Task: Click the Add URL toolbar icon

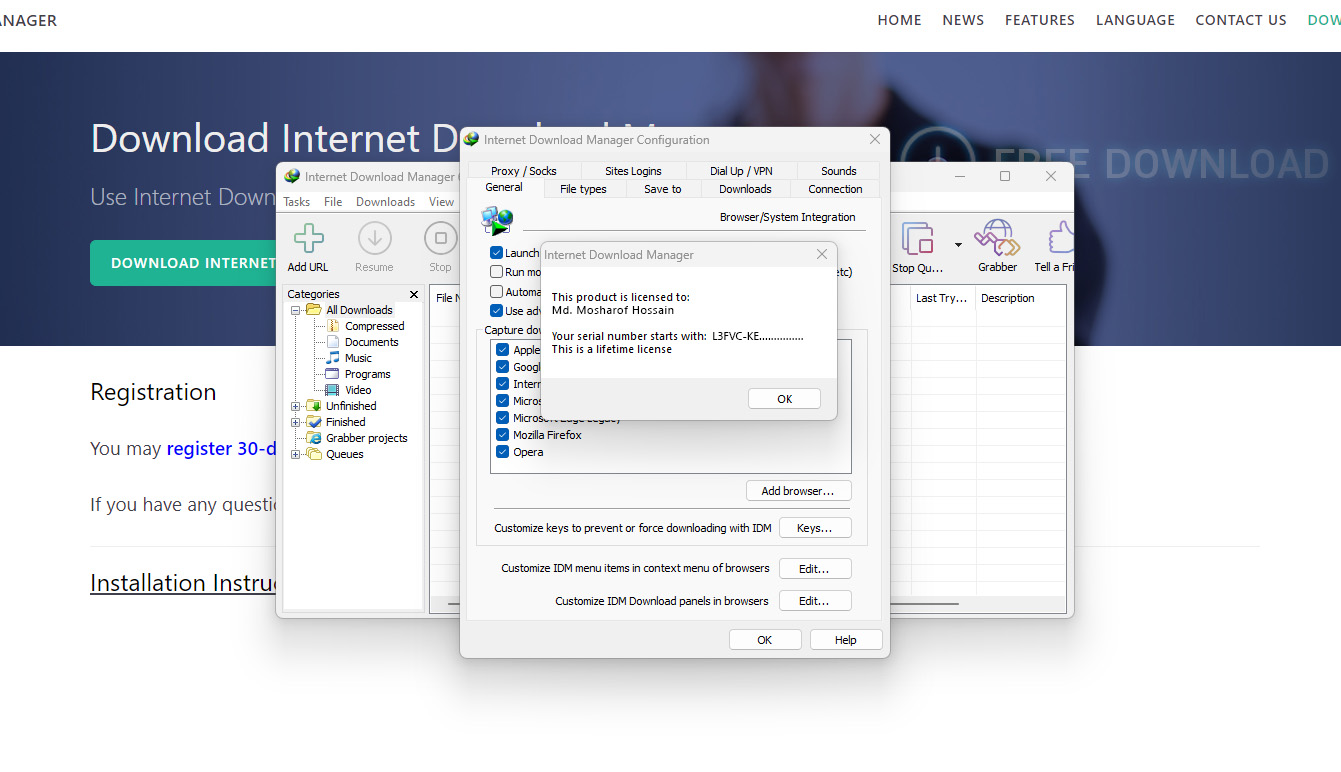Action: coord(308,240)
